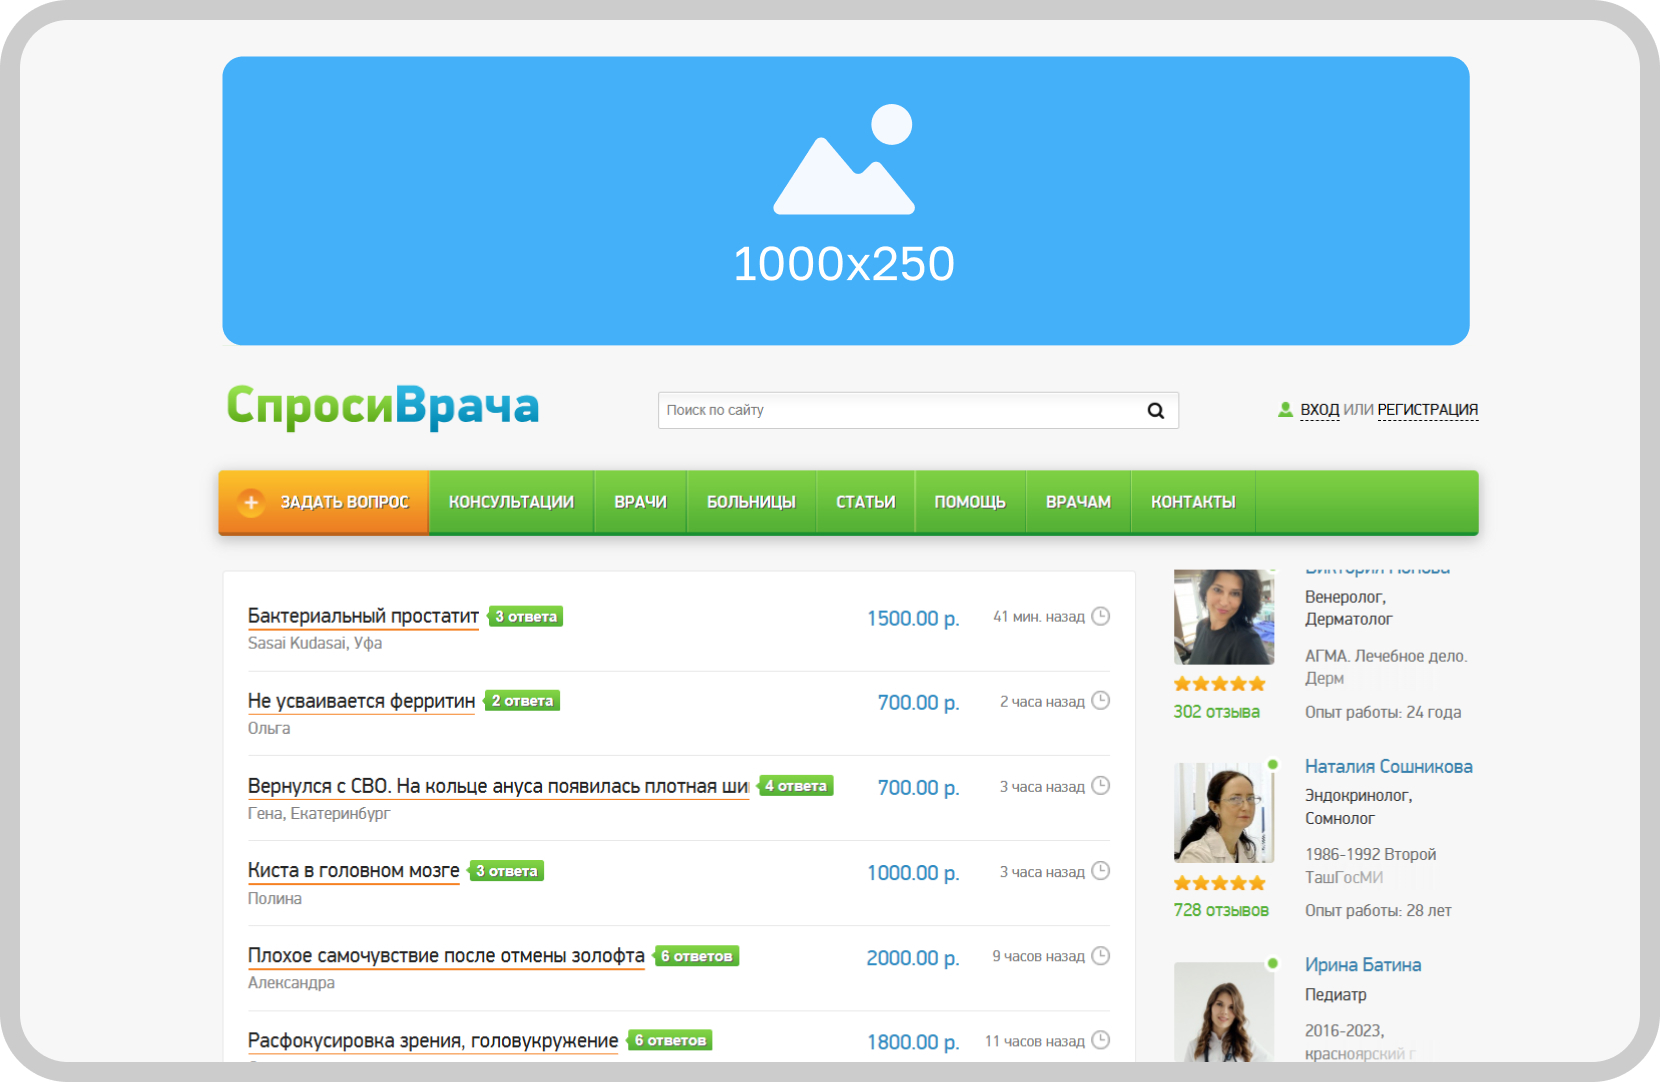Go to the ВРАЧИ section
Viewport: 1660px width, 1082px height.
coord(640,502)
